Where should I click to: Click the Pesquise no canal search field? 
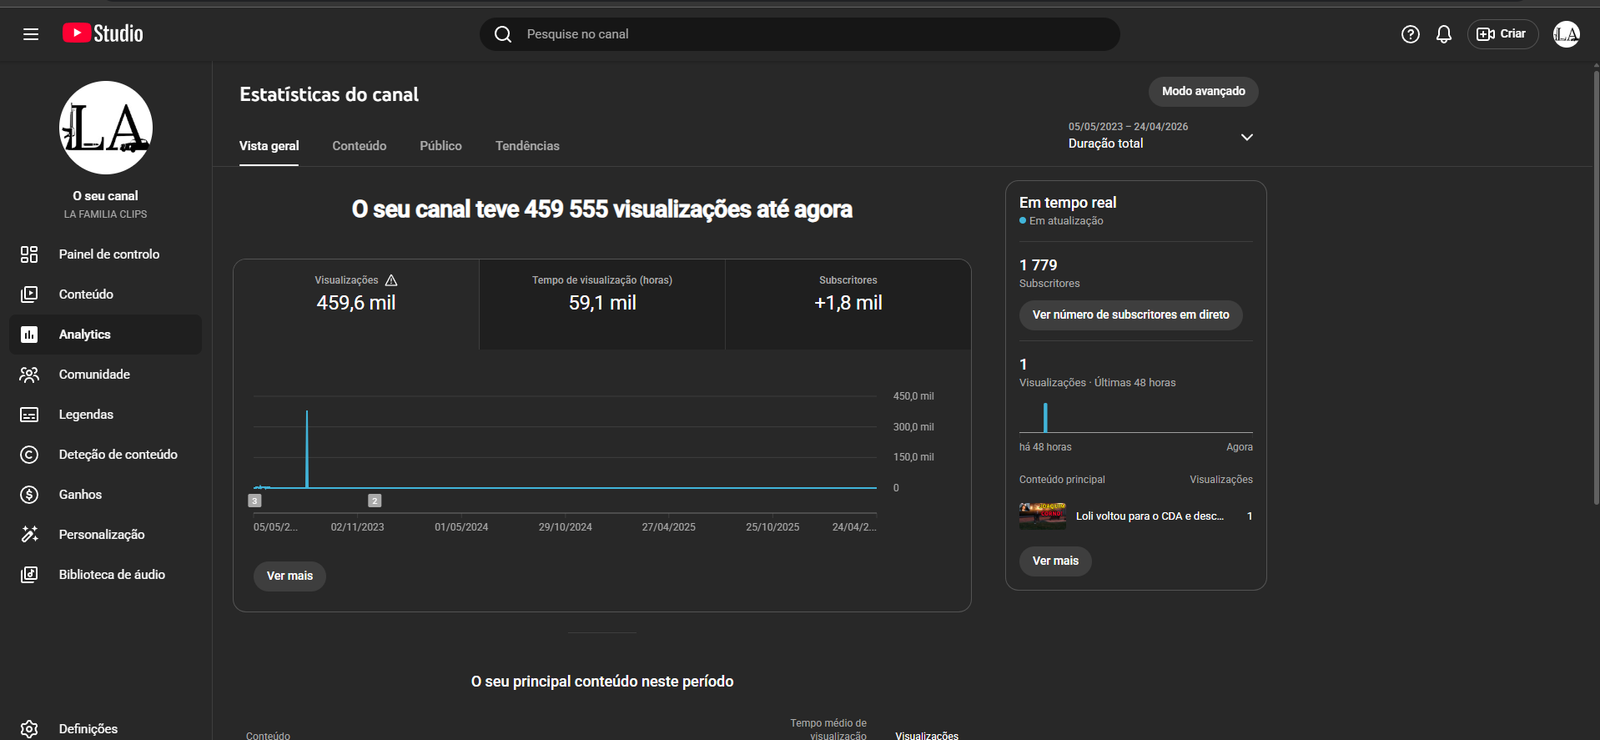[800, 34]
